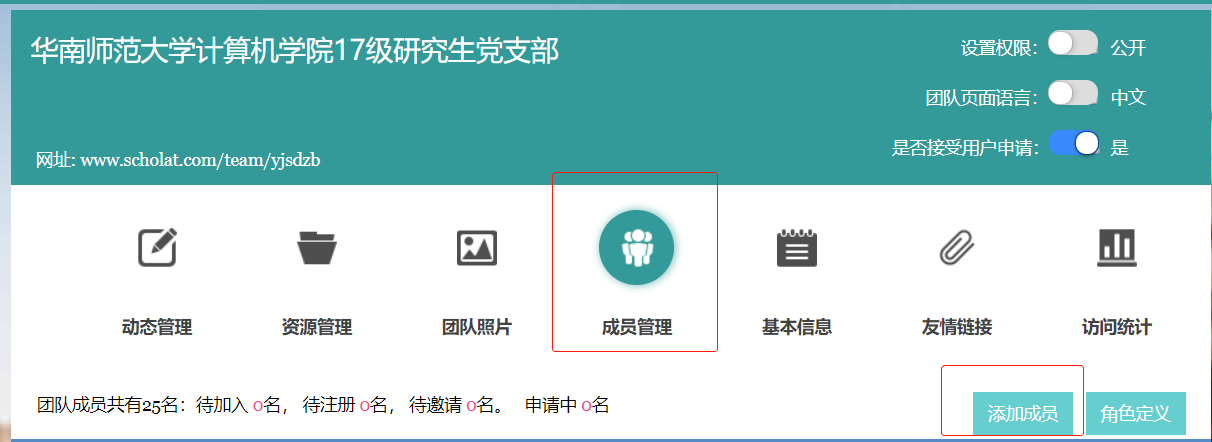The height and width of the screenshot is (442, 1212).
Task: Click the 申请中 applicant count number
Action: [x=586, y=406]
